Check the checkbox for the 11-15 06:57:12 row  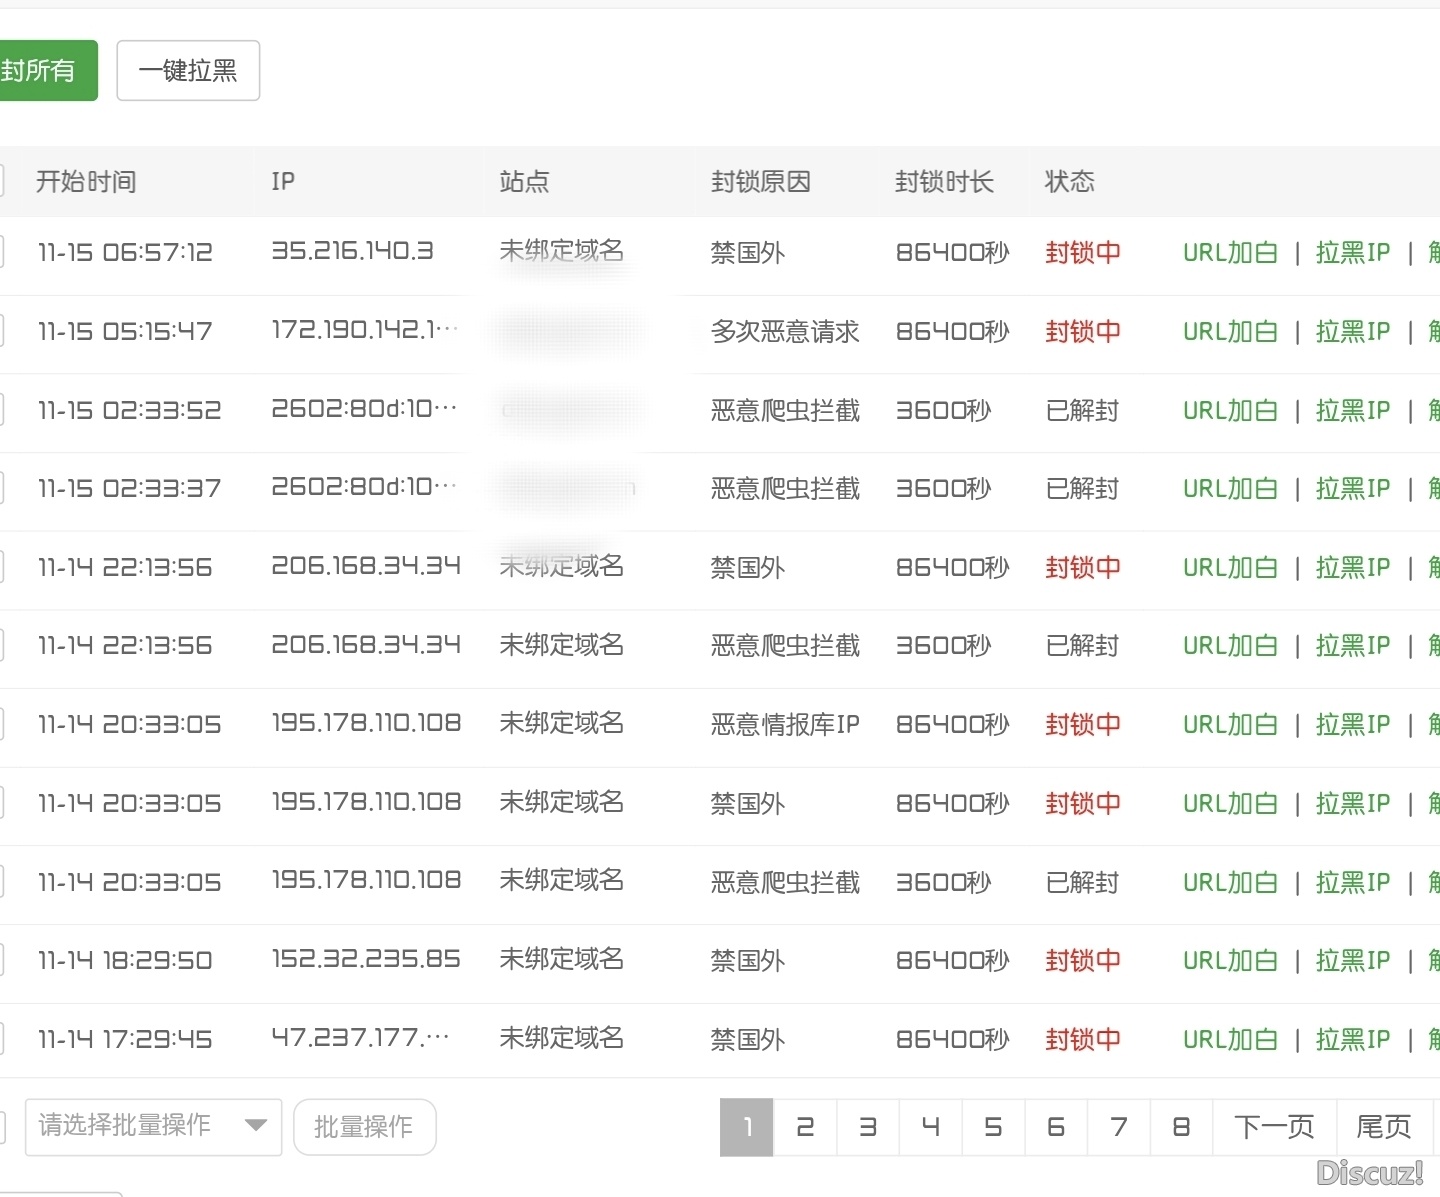(4, 252)
